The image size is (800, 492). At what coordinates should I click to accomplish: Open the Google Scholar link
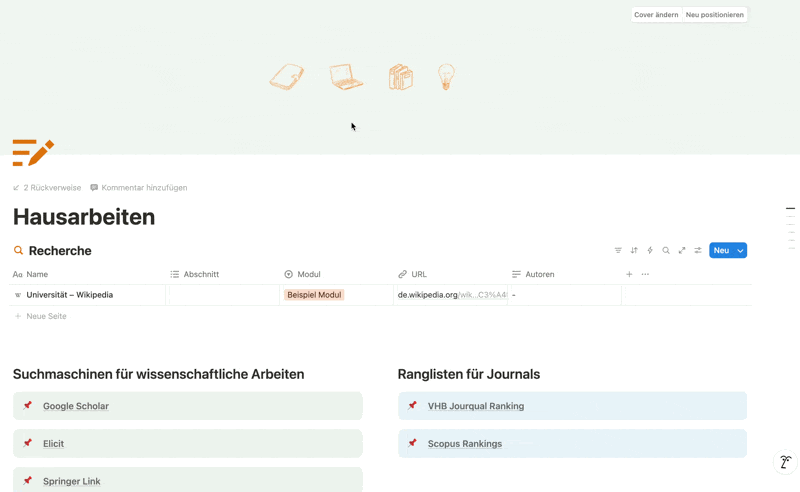pyautogui.click(x=76, y=406)
